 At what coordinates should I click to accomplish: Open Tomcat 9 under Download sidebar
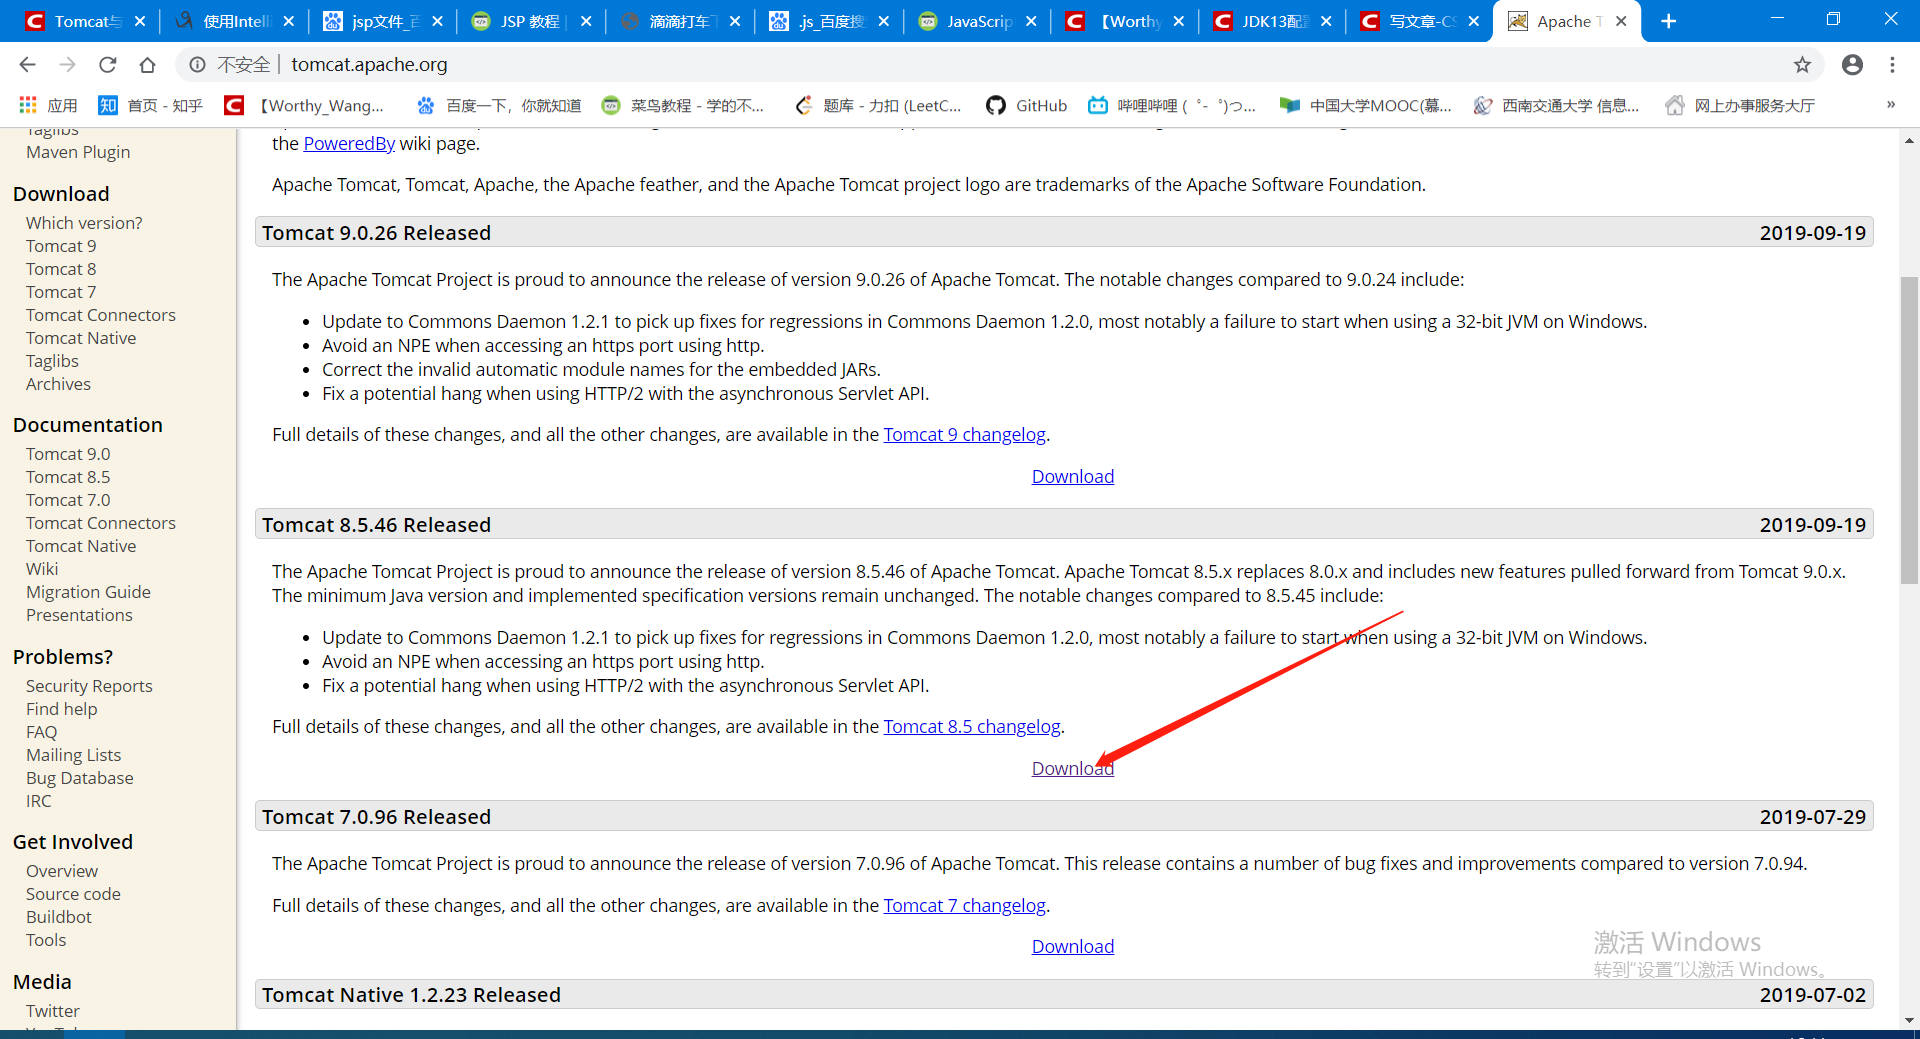pos(61,246)
